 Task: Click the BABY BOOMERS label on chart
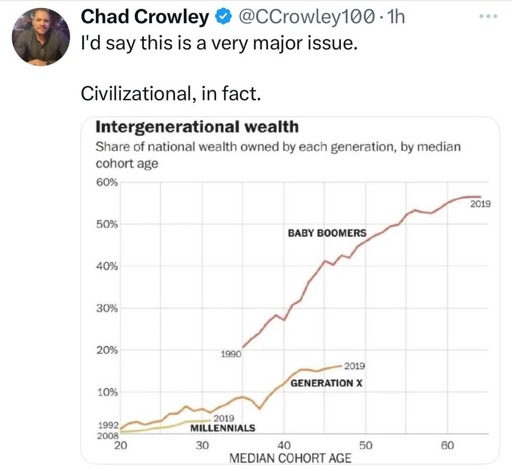pyautogui.click(x=327, y=233)
